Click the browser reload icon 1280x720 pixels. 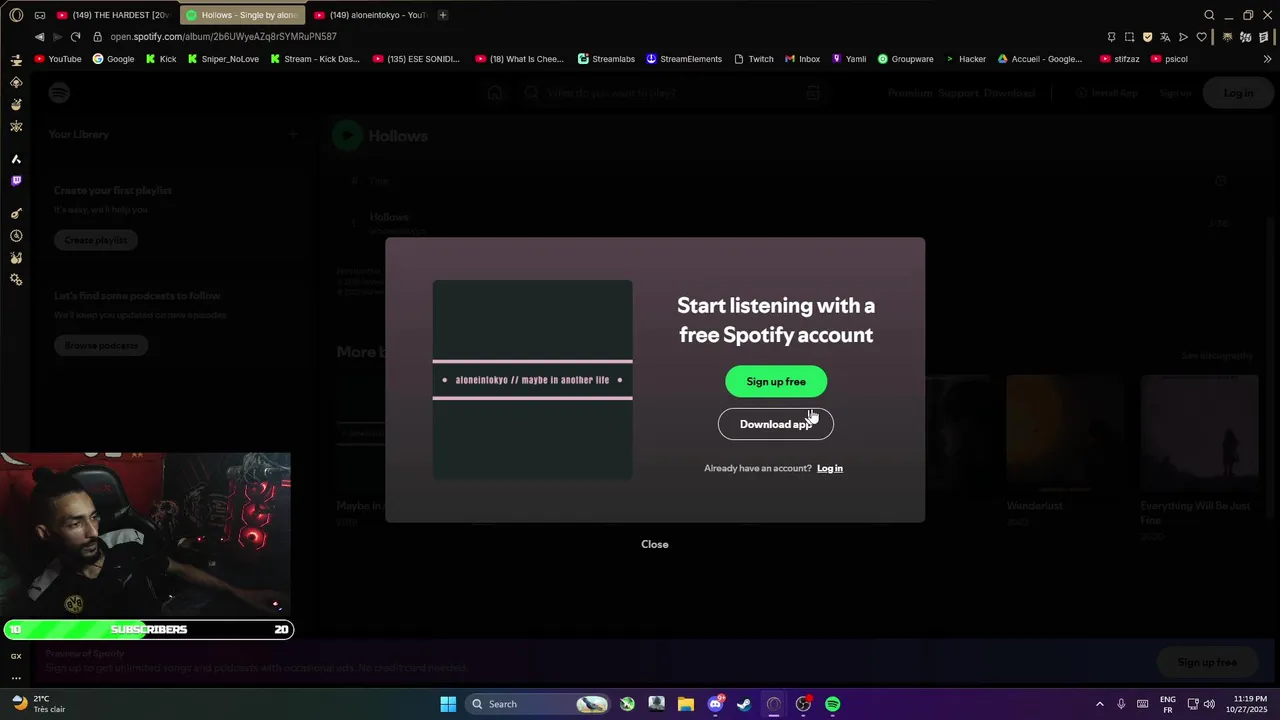click(x=75, y=37)
